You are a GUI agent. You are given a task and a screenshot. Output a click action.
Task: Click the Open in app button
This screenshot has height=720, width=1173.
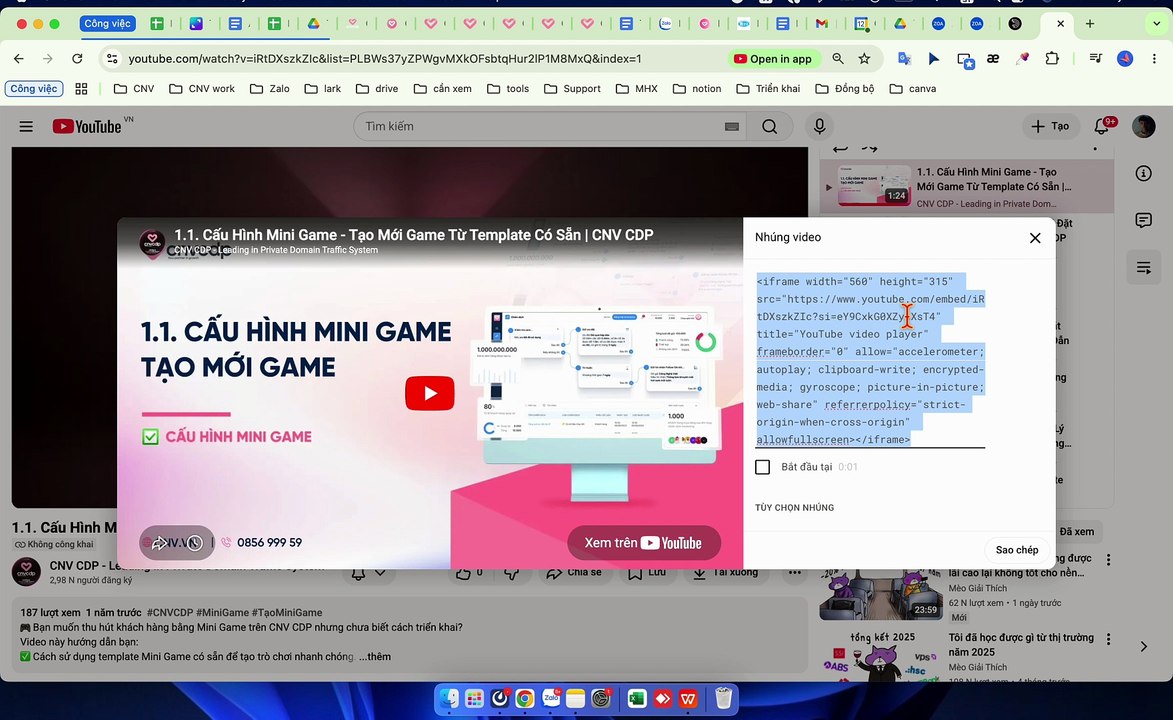(x=774, y=58)
